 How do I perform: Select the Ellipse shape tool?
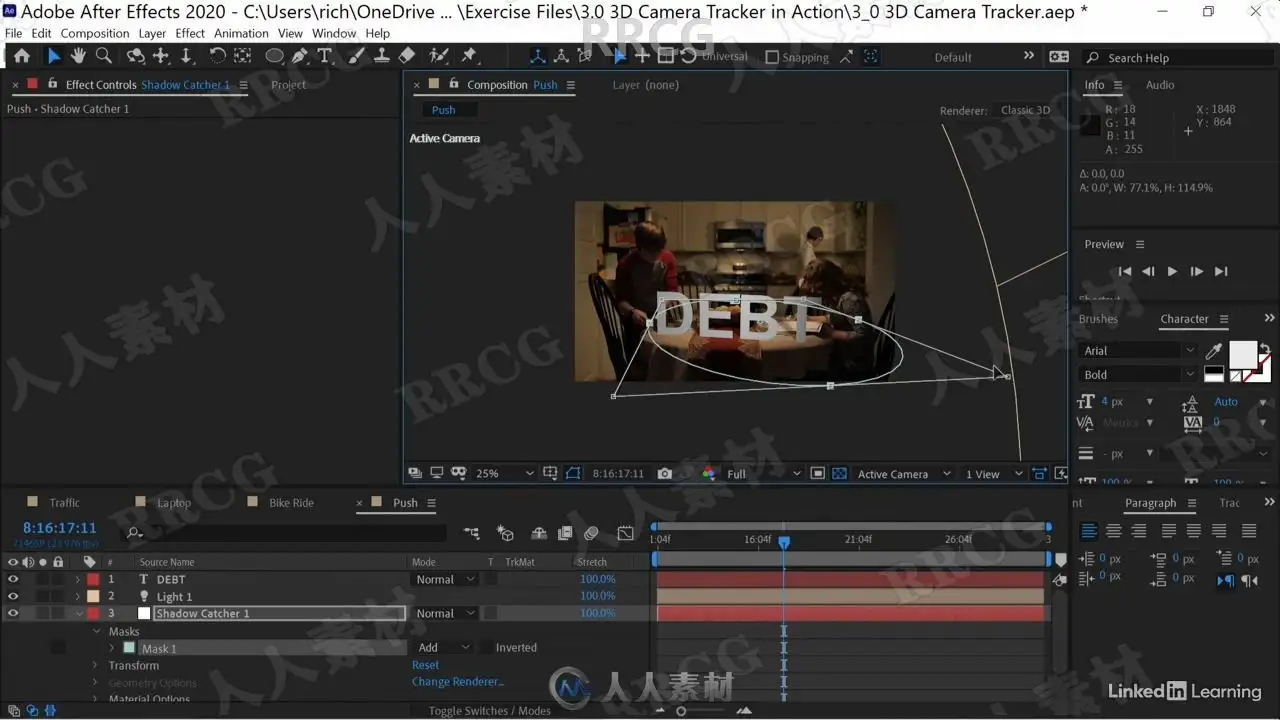274,57
